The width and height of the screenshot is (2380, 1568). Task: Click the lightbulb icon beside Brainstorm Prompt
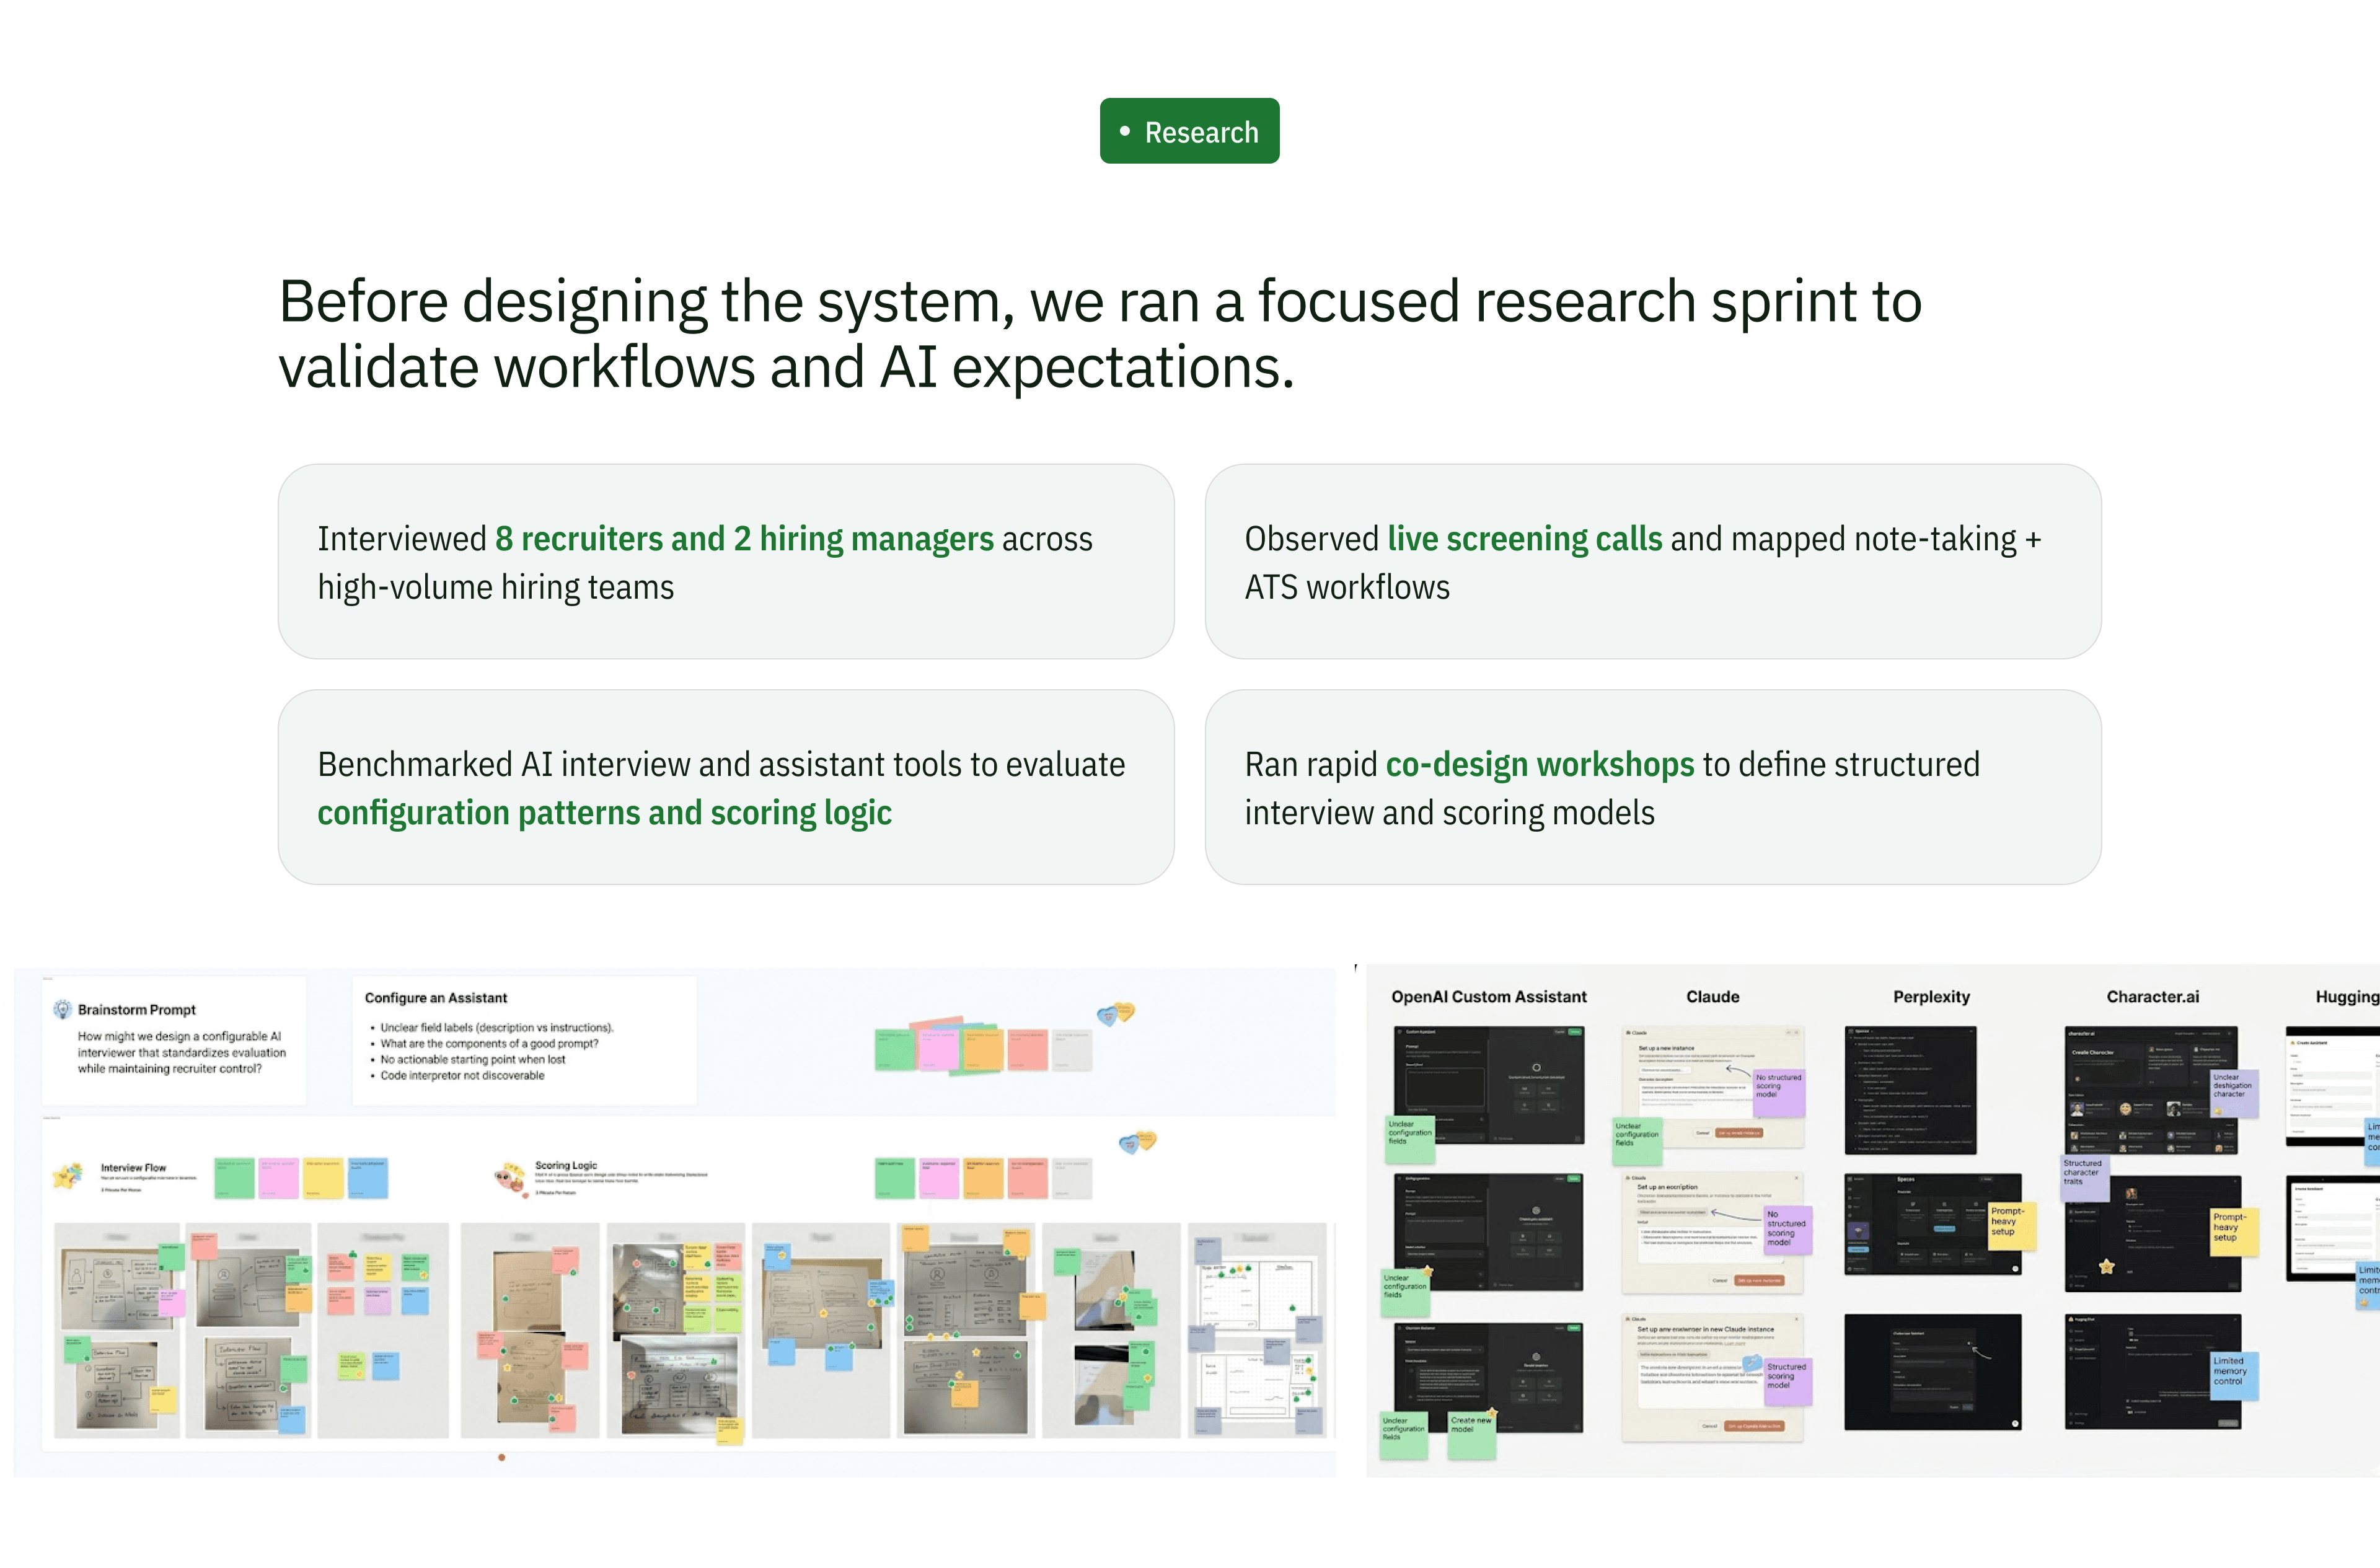[62, 1009]
